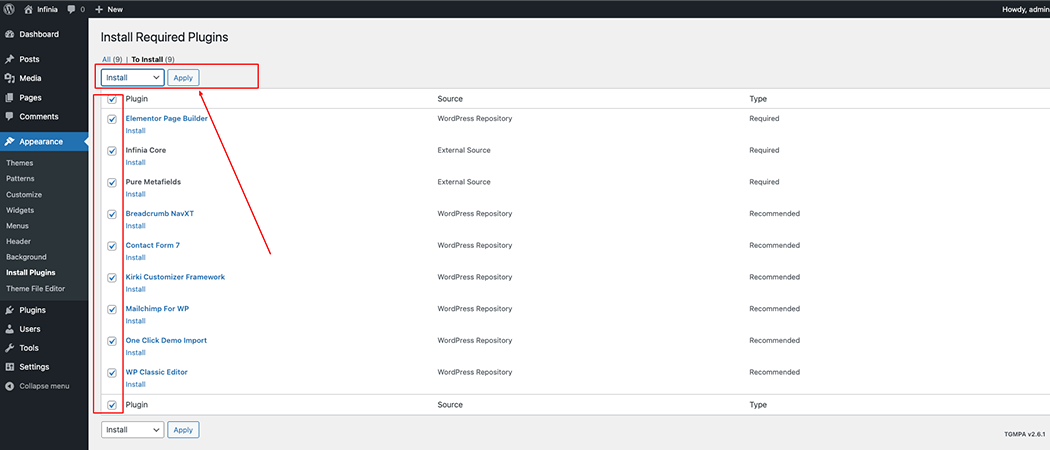Open Tools wrench sidebar icon
Image resolution: width=1050 pixels, height=450 pixels.
pyautogui.click(x=10, y=348)
